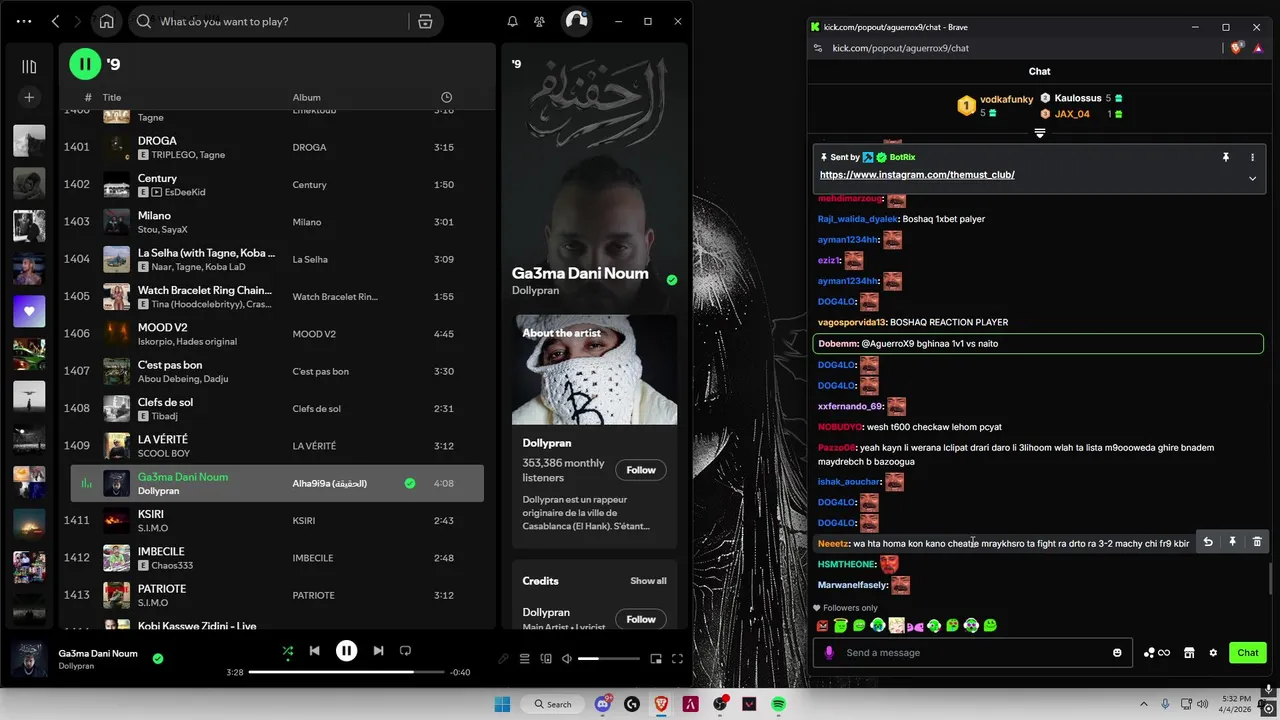Toggle saved checkmark on Ga3ma Dani Noum row
The width and height of the screenshot is (1280, 720).
(410, 483)
